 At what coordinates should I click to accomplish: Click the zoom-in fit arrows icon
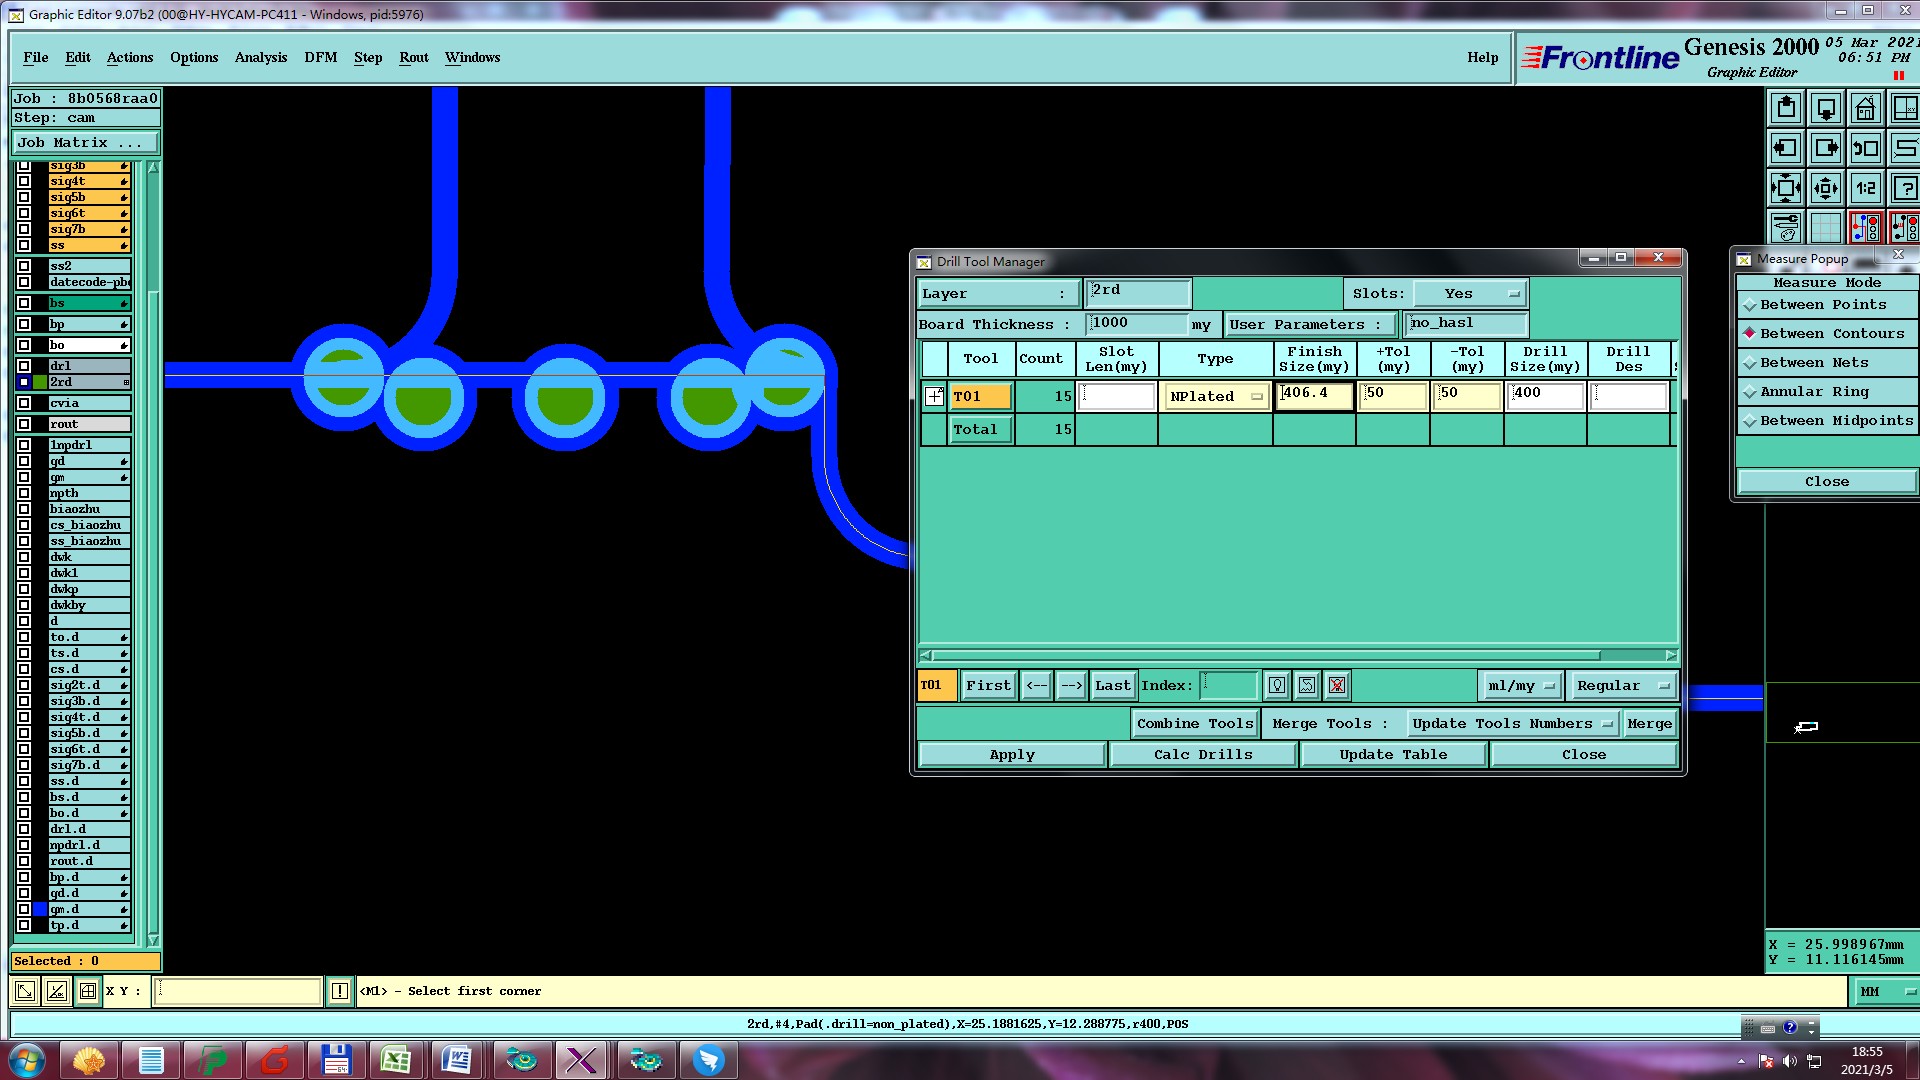[x=1786, y=188]
